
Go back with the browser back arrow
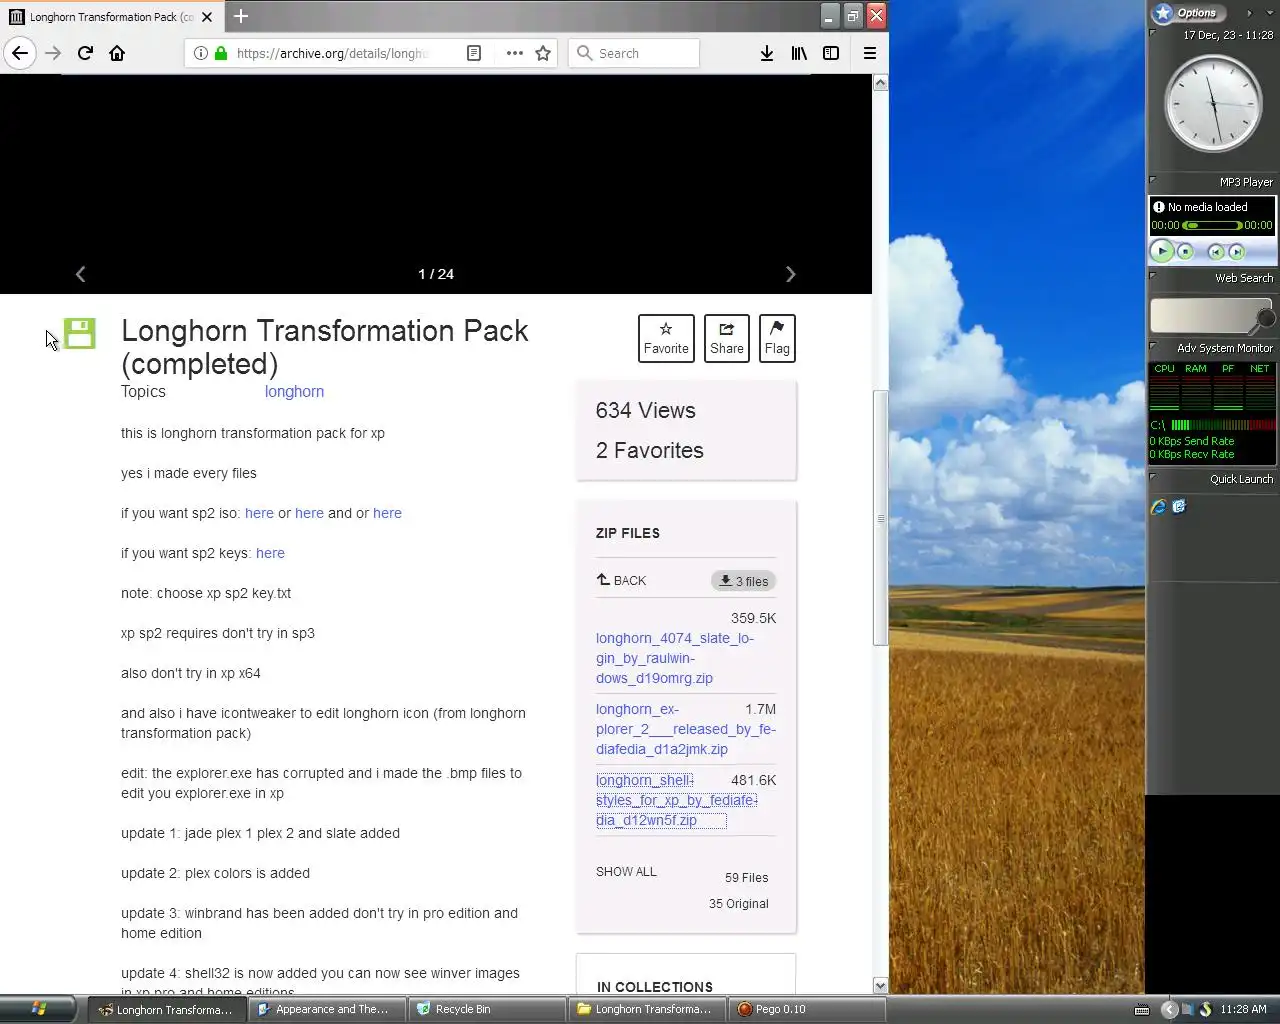pos(20,53)
